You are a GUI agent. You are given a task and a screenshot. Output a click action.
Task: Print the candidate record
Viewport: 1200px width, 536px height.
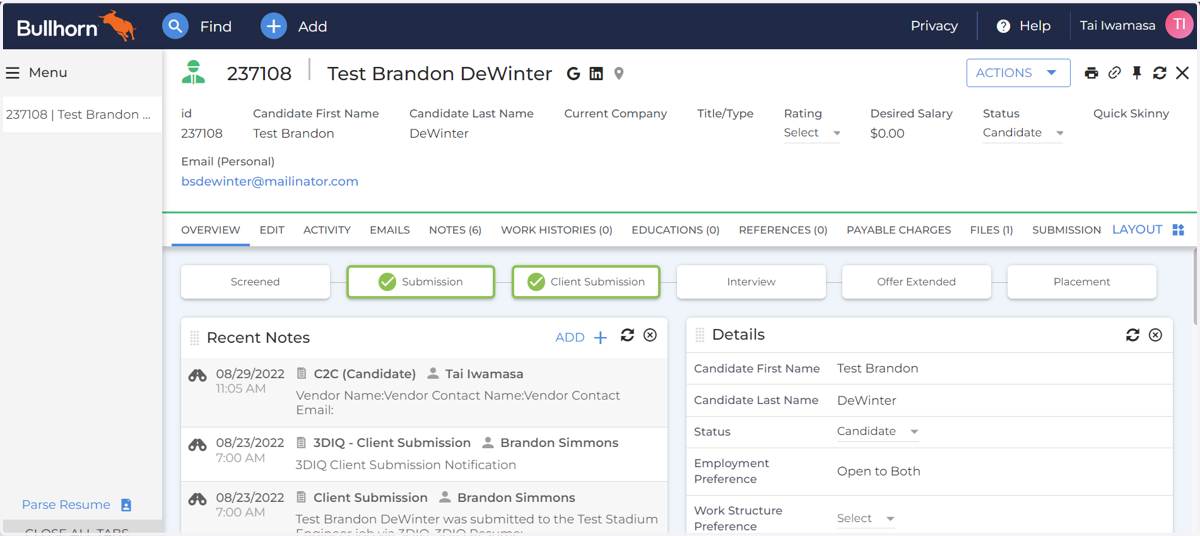[x=1091, y=73]
